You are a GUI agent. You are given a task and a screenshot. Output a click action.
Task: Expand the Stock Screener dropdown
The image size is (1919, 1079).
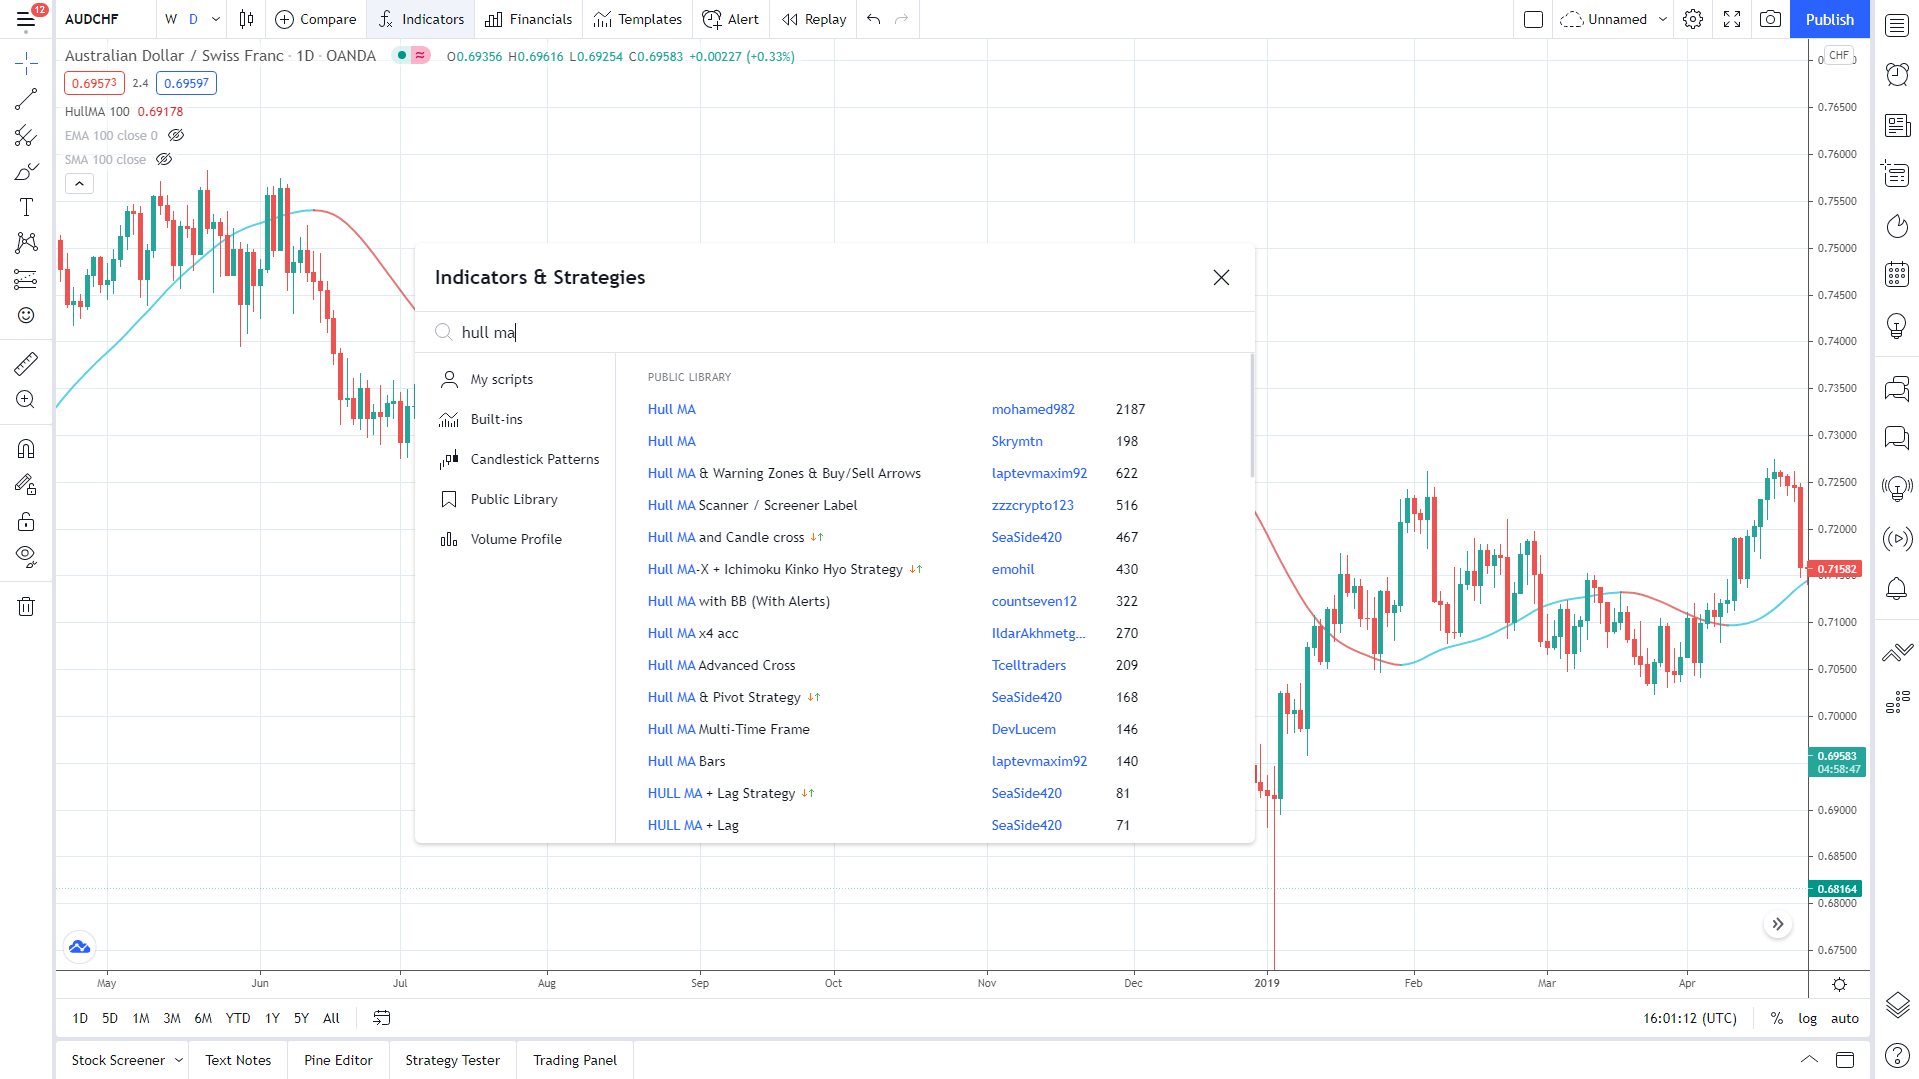179,1060
